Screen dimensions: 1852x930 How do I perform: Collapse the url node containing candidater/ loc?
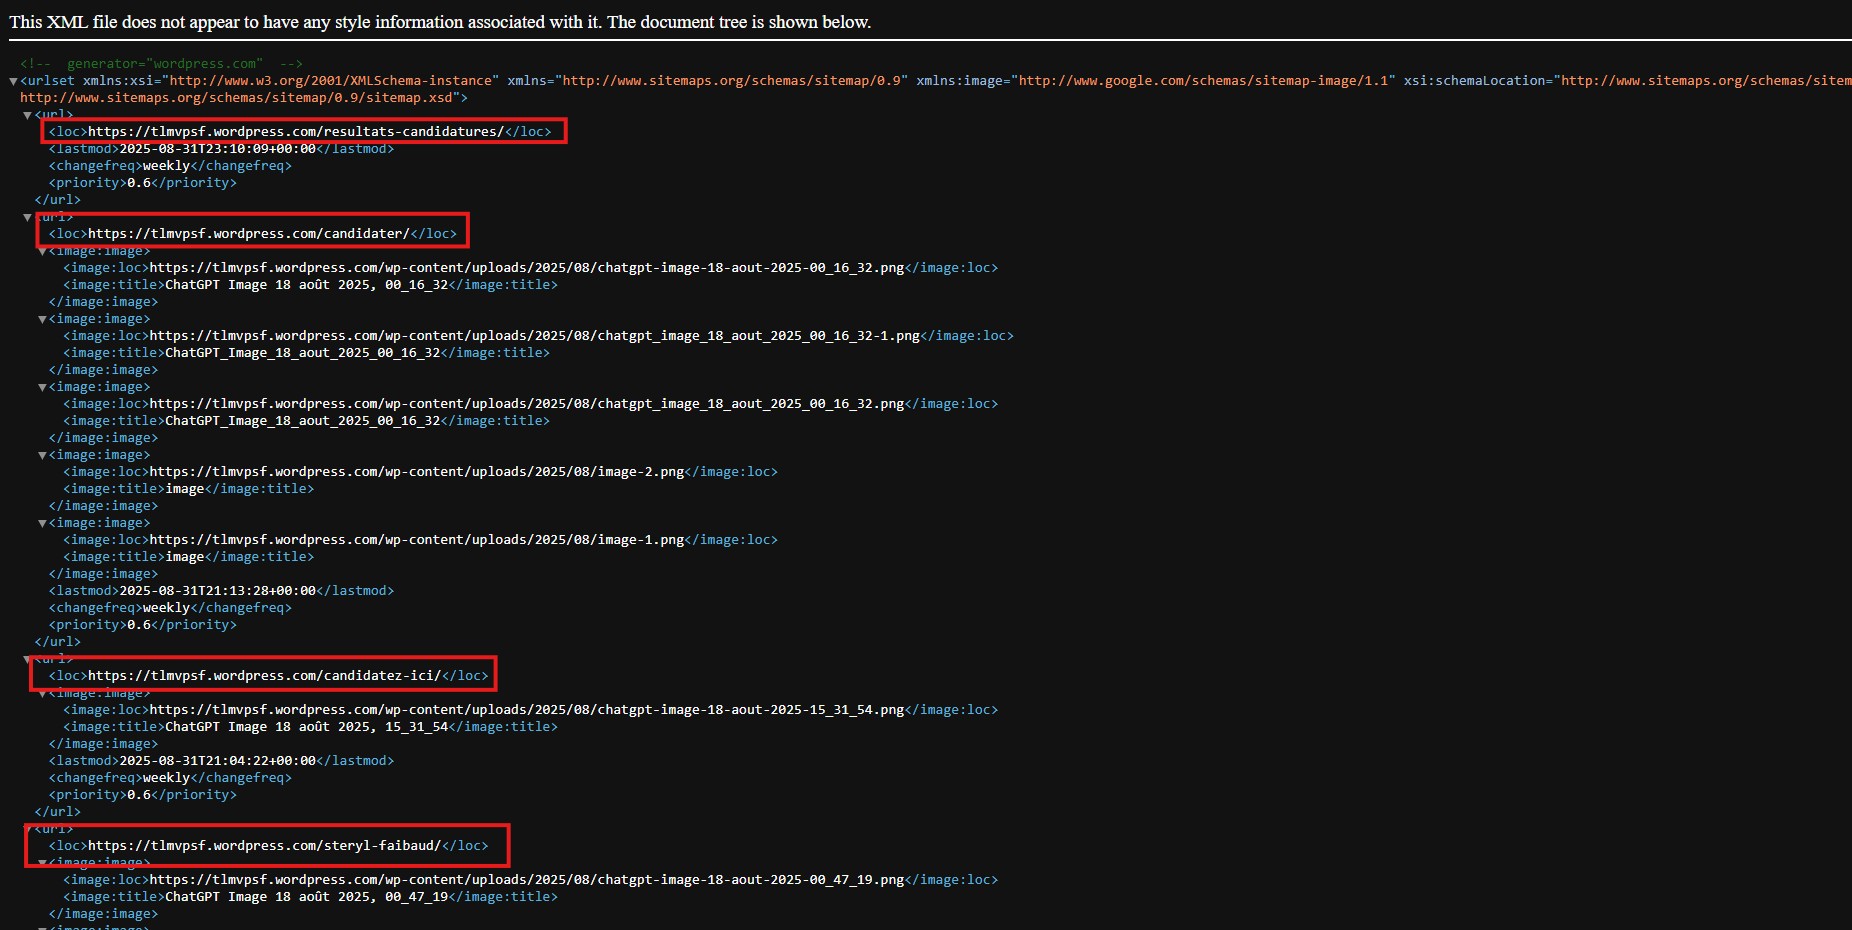[27, 217]
